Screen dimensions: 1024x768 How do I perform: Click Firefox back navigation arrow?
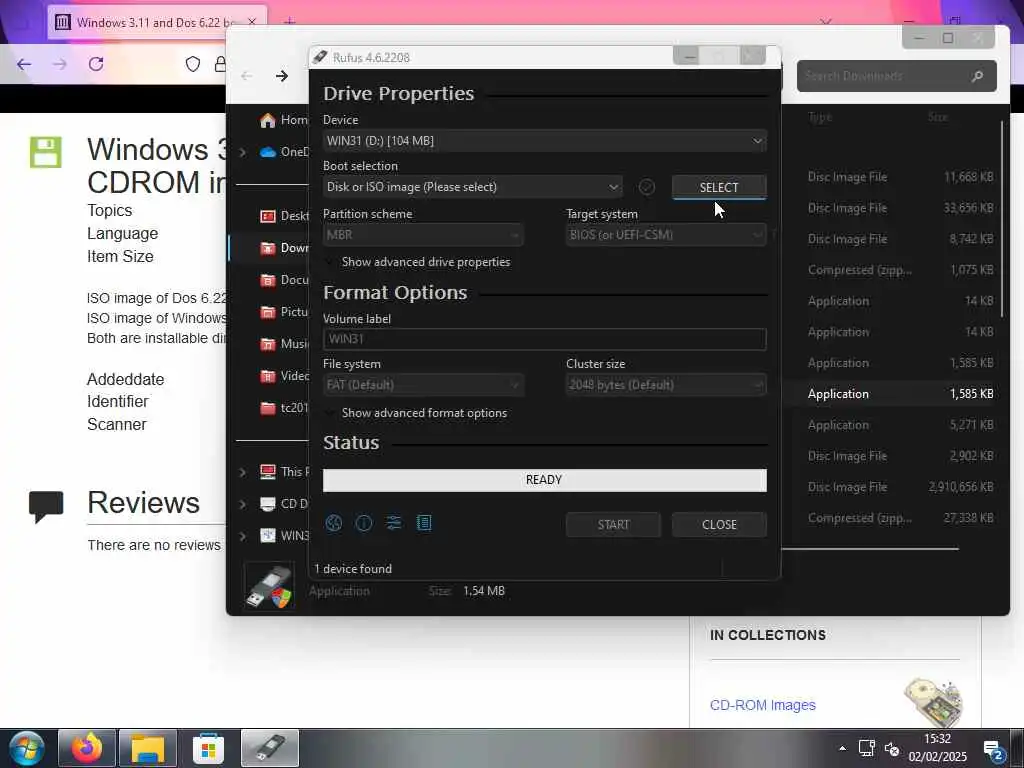point(24,64)
